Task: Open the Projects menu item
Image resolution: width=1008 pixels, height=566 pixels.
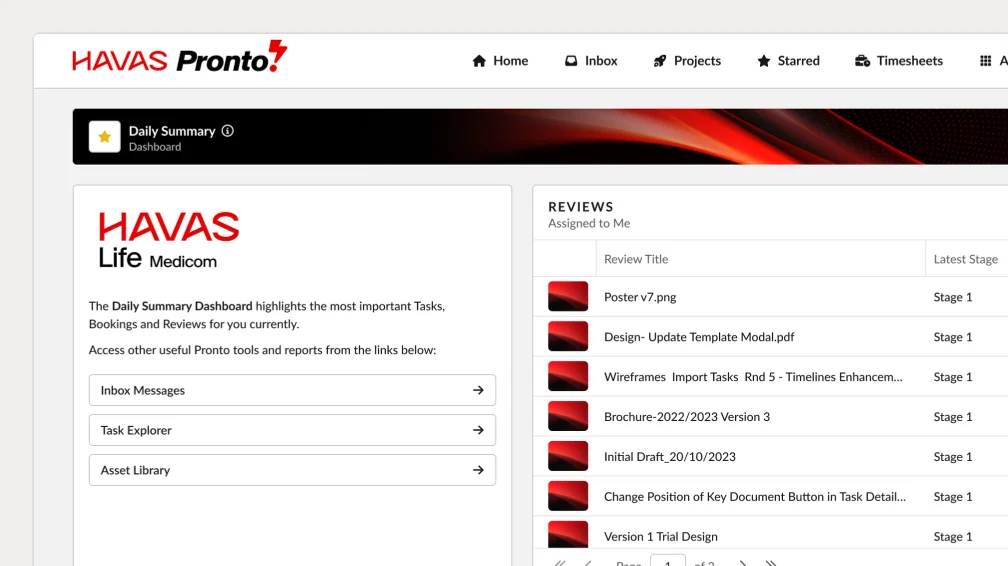Action: [687, 61]
